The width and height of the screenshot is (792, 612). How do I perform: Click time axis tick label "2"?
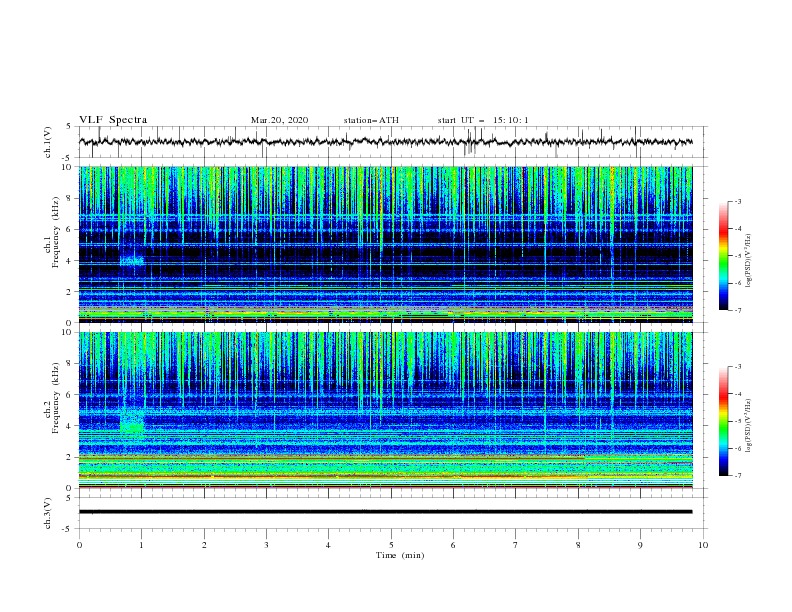click(204, 545)
